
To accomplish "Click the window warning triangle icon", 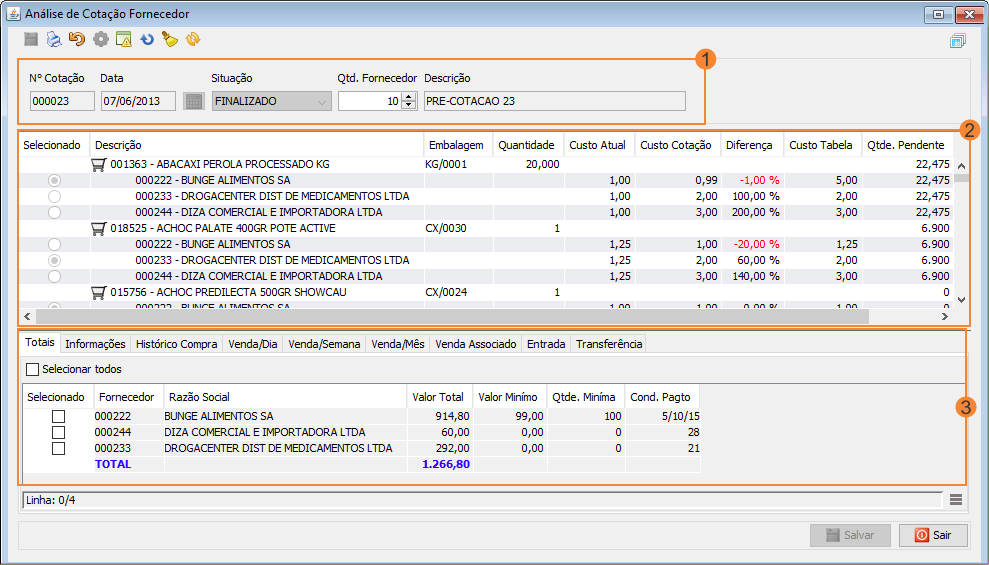I will pos(124,39).
